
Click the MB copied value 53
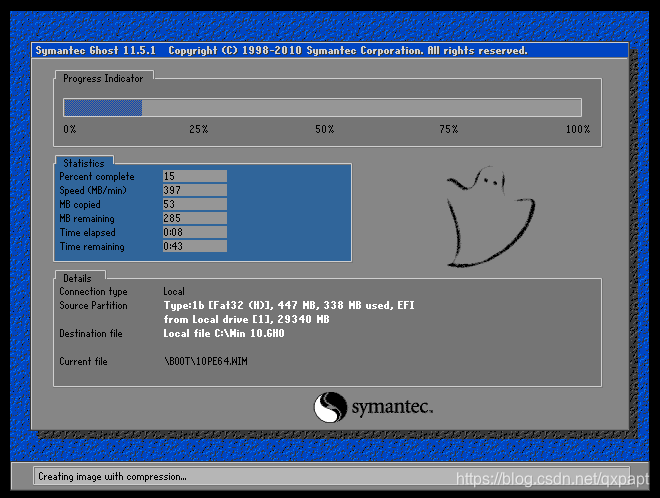tap(195, 204)
